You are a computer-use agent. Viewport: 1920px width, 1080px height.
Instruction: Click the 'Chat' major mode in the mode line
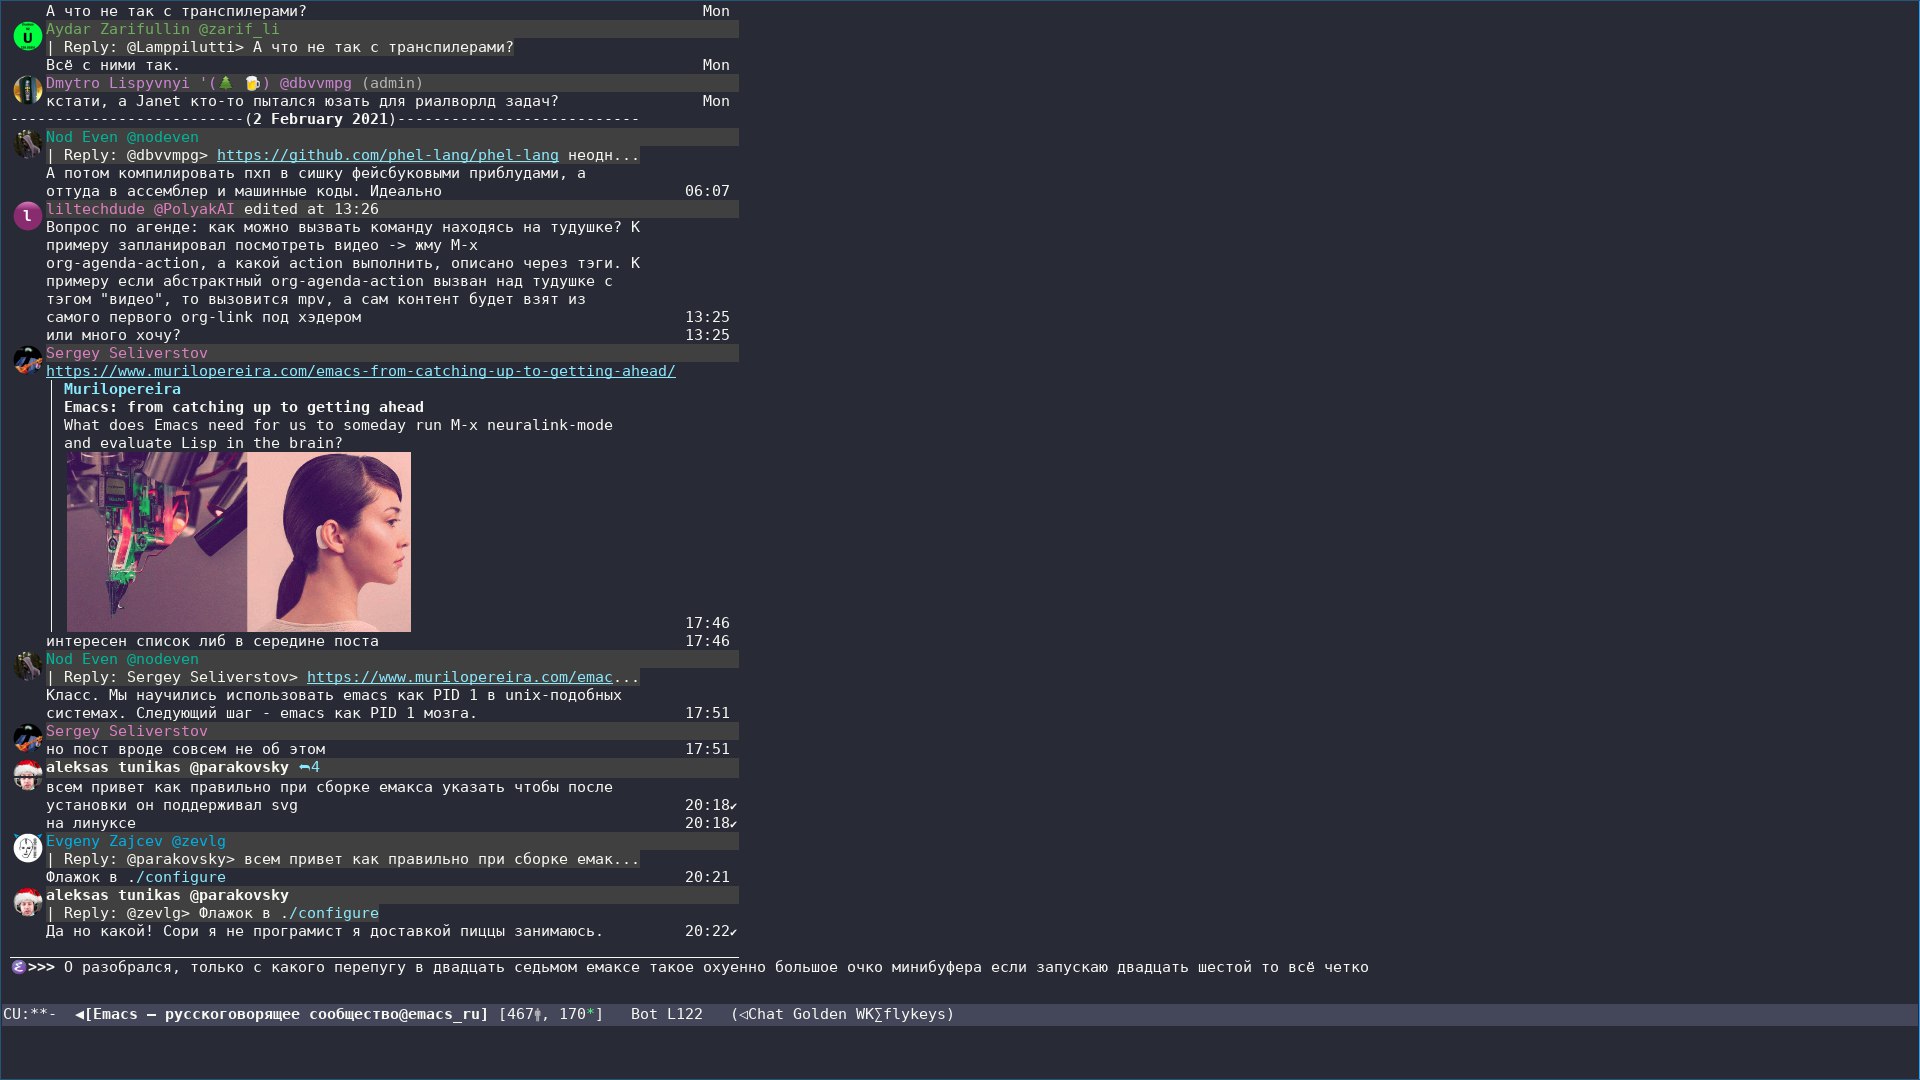[x=766, y=1014]
